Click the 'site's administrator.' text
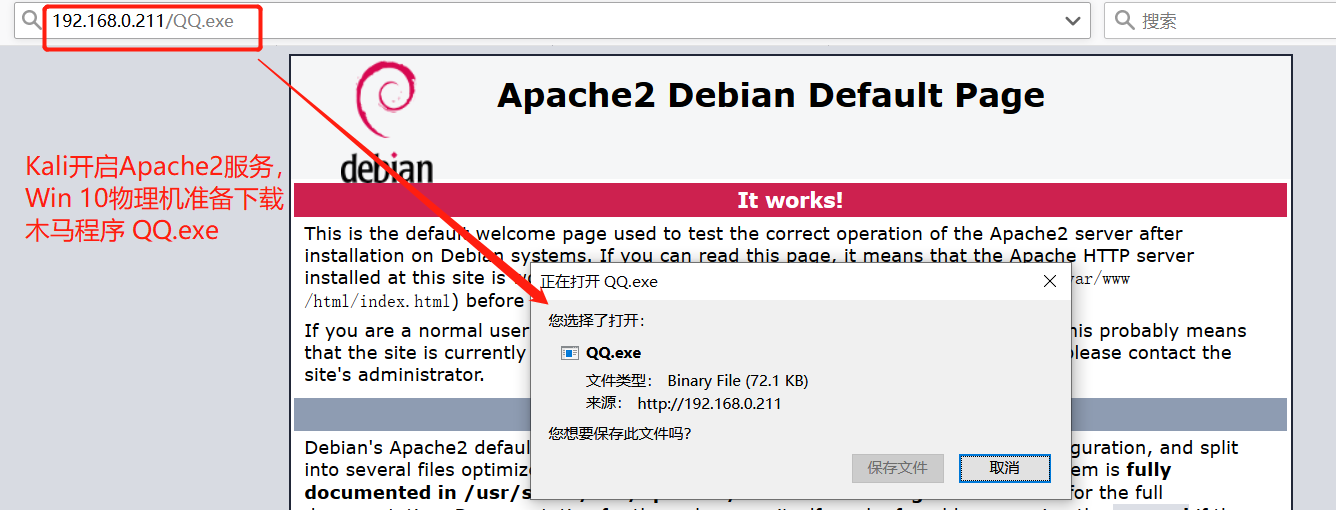 [x=394, y=375]
